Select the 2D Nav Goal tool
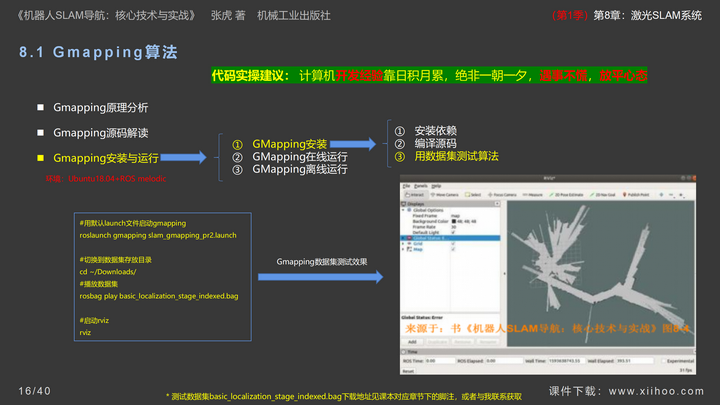720x405 pixels. point(602,195)
